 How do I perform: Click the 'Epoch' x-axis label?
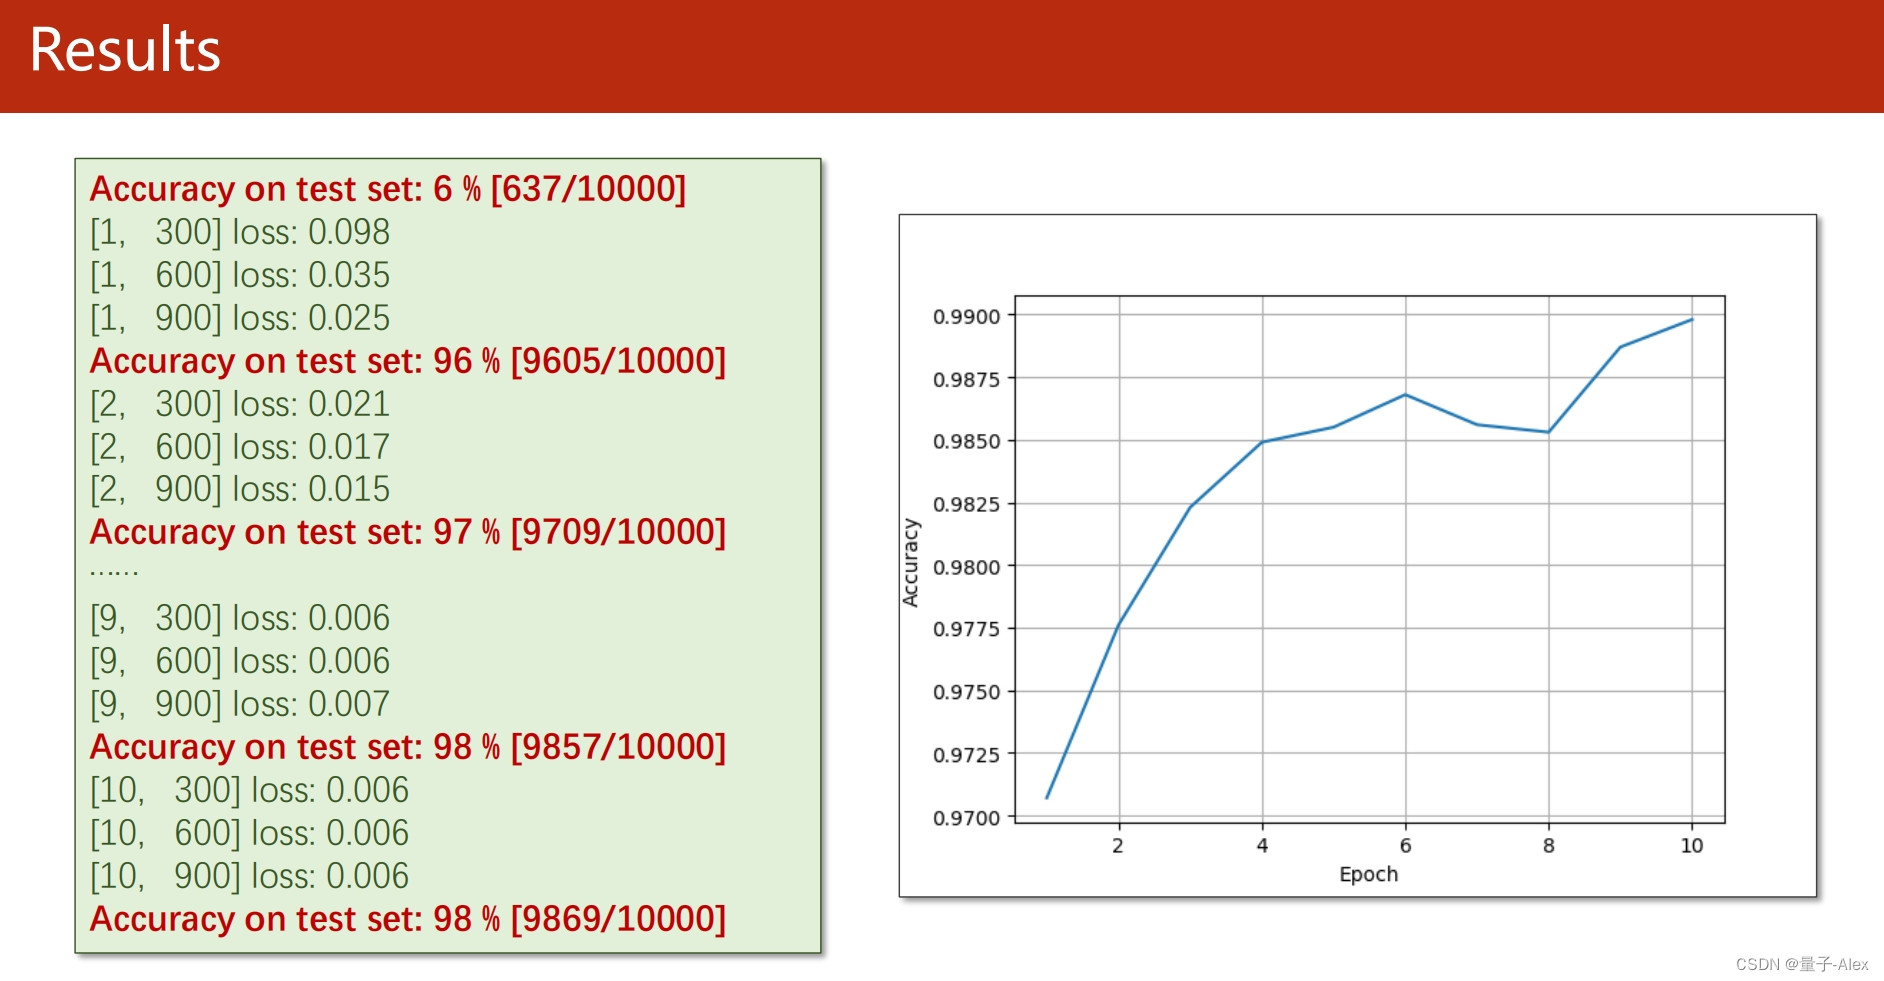[1369, 874]
